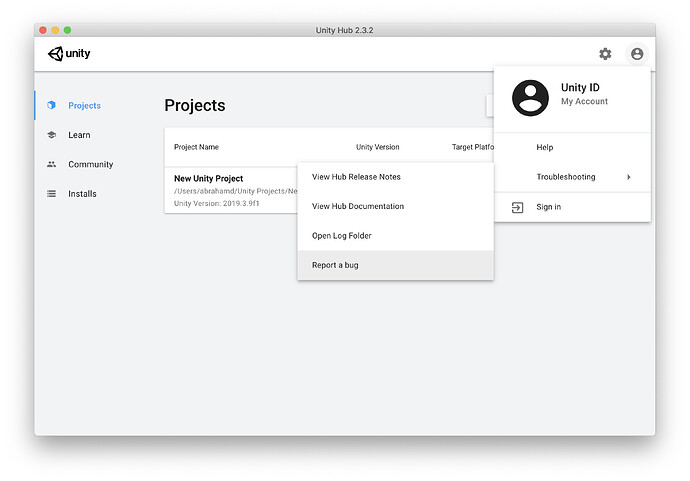Expand the Troubleshooting submenu arrow
The width and height of the screenshot is (690, 481).
629,177
